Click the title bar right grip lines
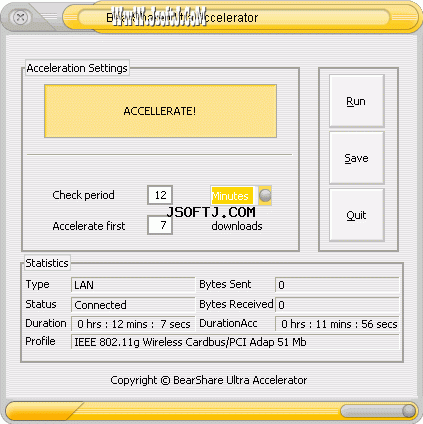The width and height of the screenshot is (423, 424). pyautogui.click(x=404, y=17)
